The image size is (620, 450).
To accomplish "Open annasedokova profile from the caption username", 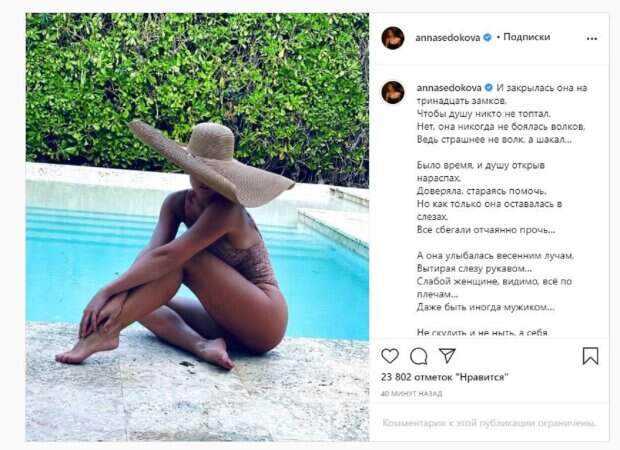I will click(x=449, y=88).
